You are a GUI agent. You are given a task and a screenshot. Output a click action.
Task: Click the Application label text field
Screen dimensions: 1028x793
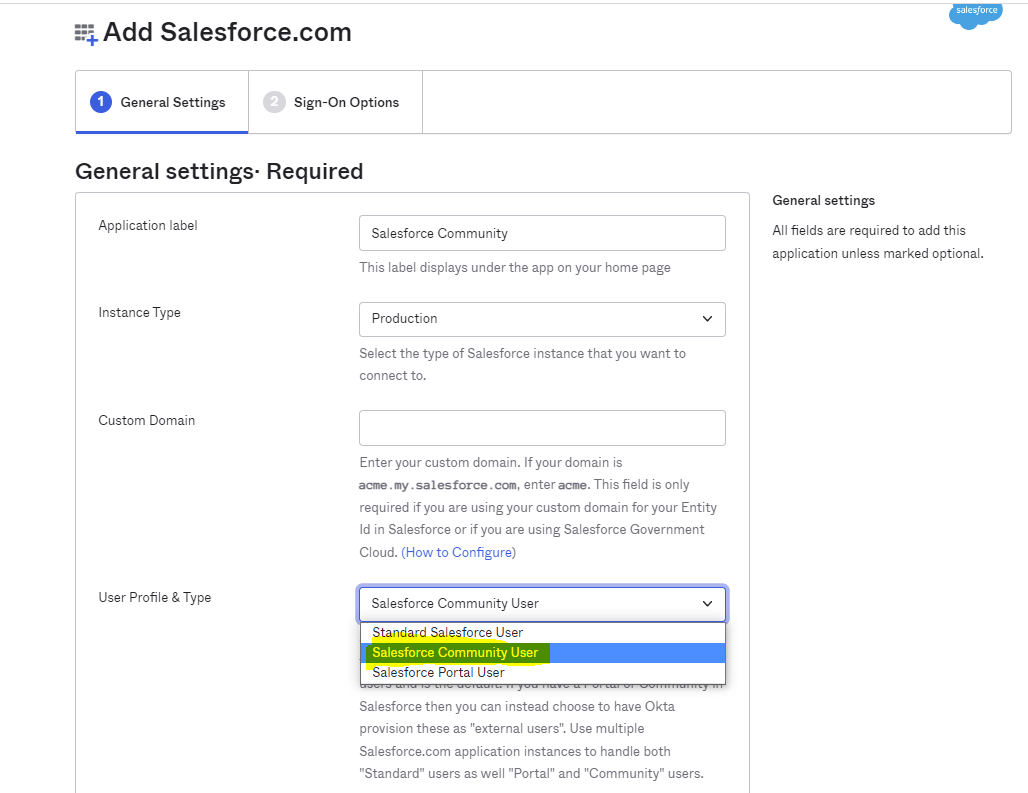point(542,233)
